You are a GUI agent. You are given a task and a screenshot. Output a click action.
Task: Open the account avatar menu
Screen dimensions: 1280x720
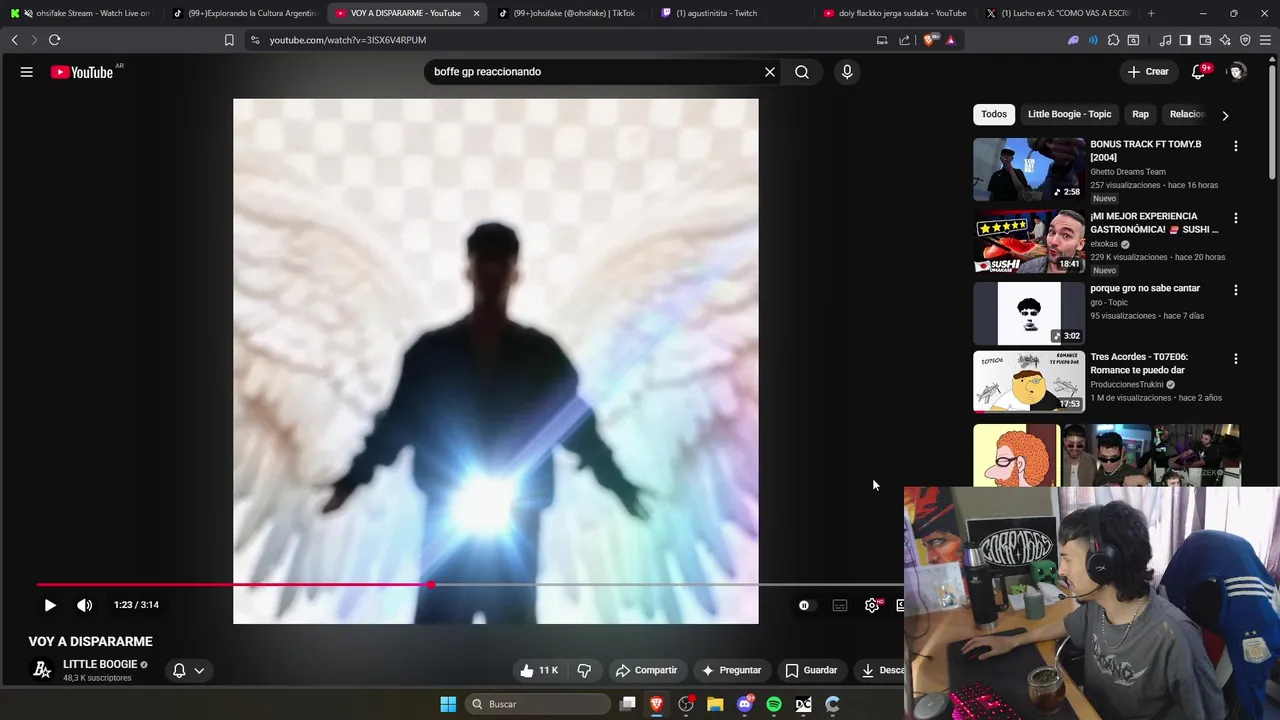[1237, 72]
